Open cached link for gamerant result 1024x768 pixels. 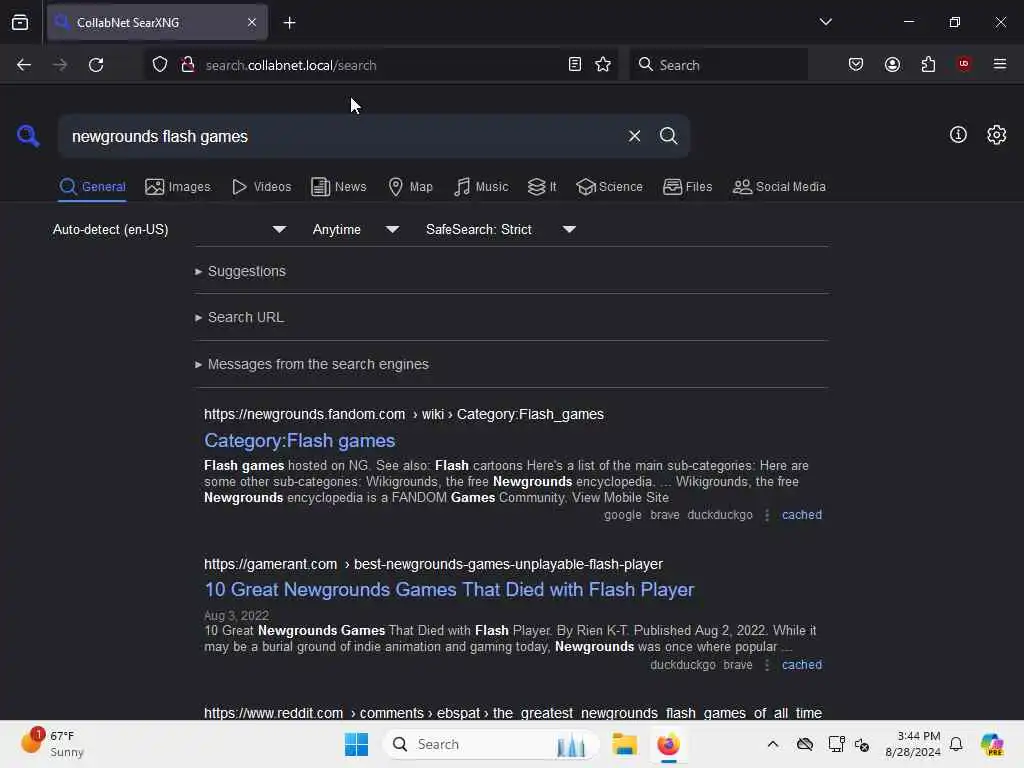coord(802,665)
